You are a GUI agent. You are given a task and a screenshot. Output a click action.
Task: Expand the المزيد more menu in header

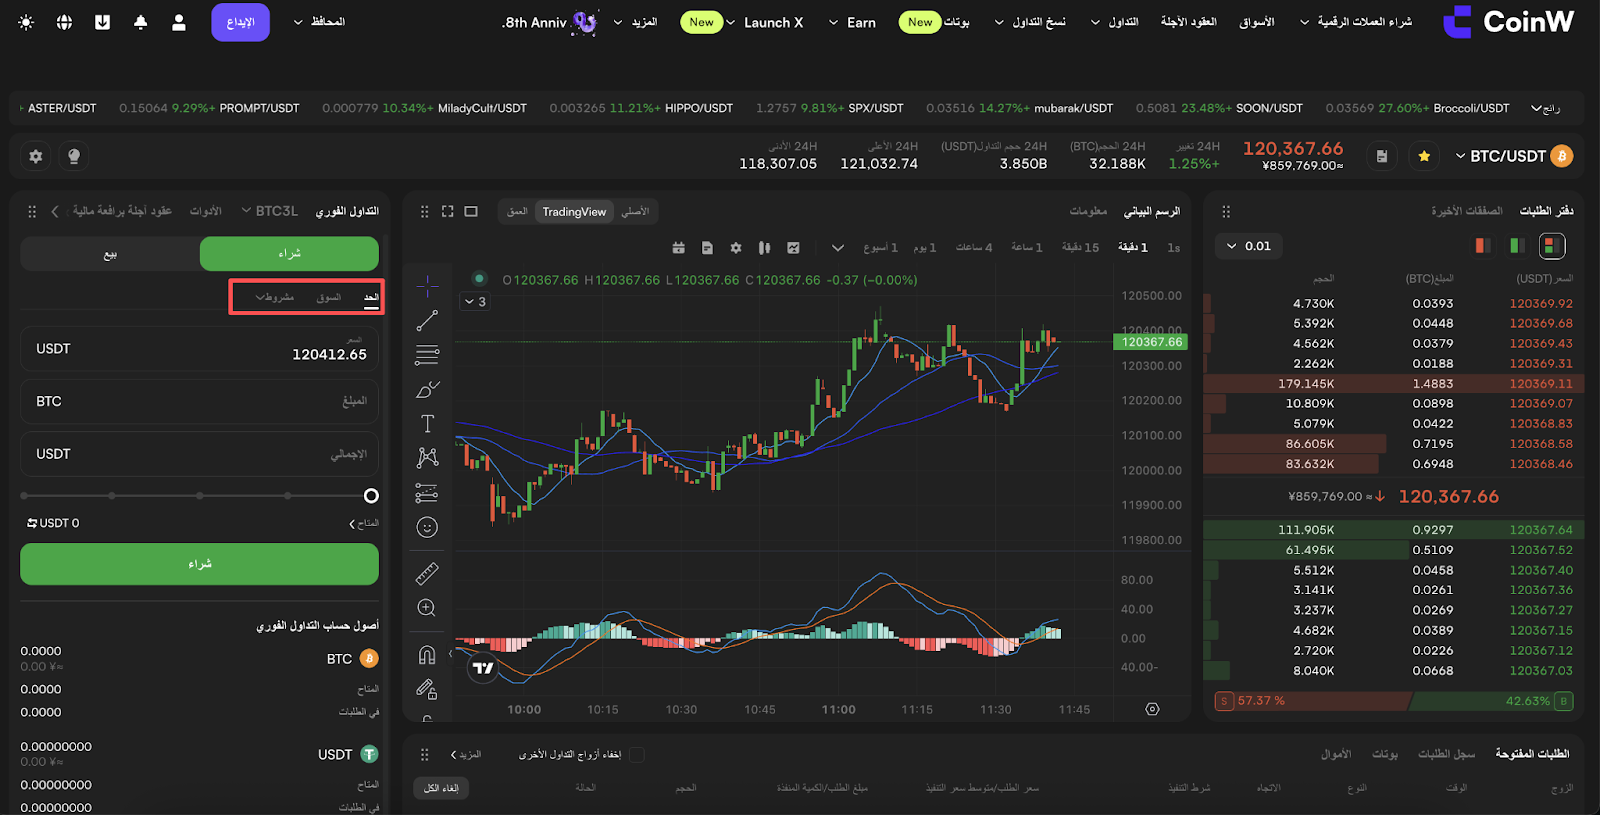tap(636, 22)
